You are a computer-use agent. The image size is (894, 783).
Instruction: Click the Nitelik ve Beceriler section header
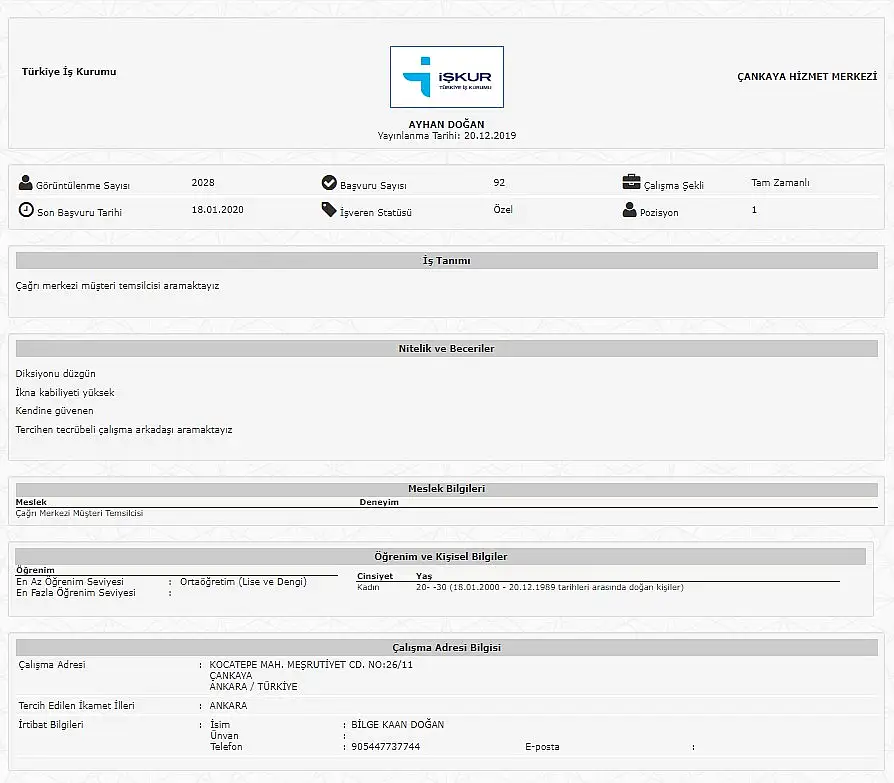(x=446, y=348)
